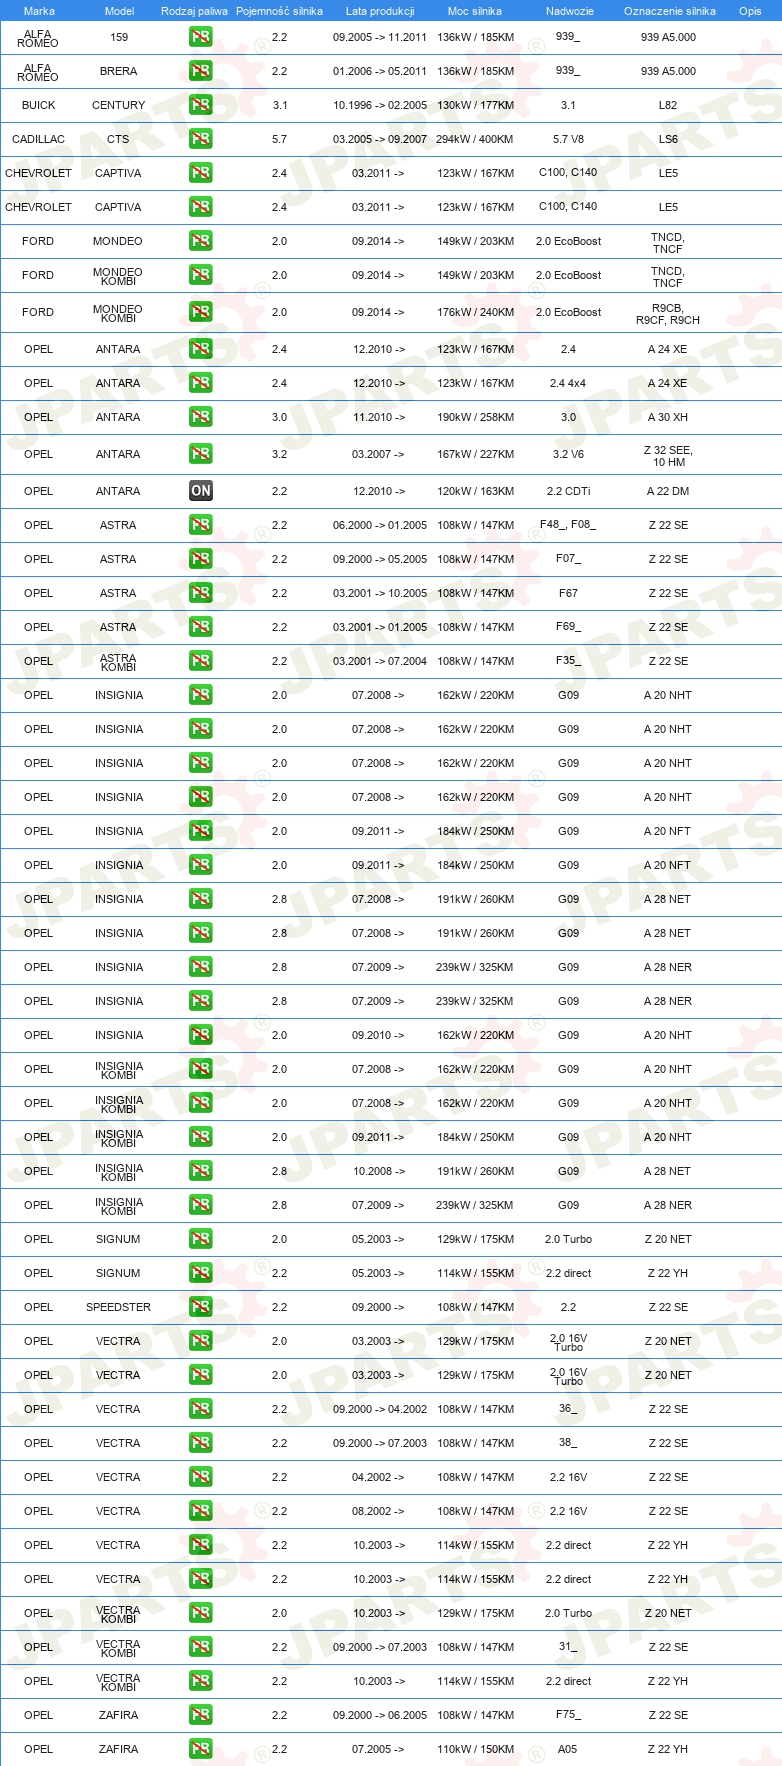Click the 'Marka' column header
The height and width of the screenshot is (1766, 782).
[39, 11]
